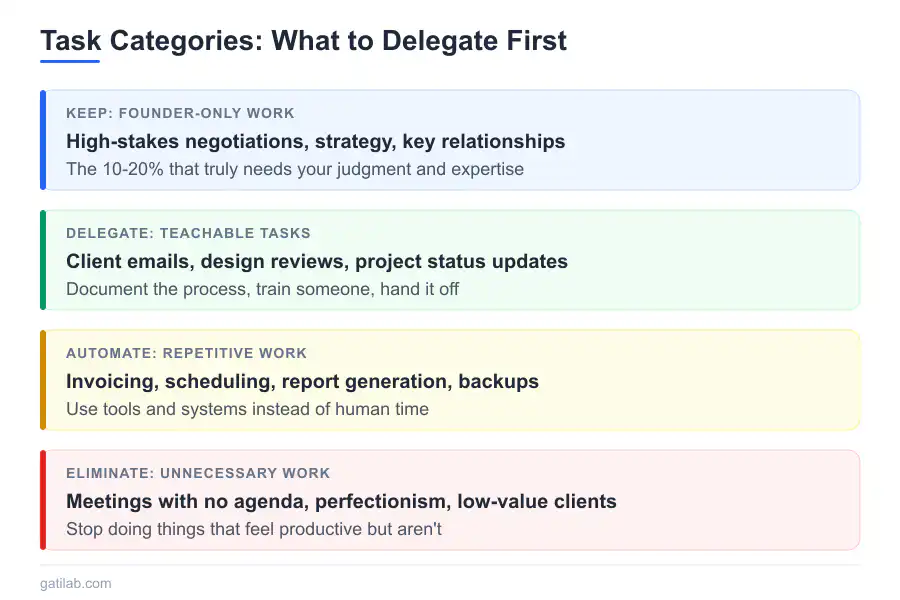Click the green accent bar on the Delegate card
900x600 pixels.
click(x=43, y=260)
